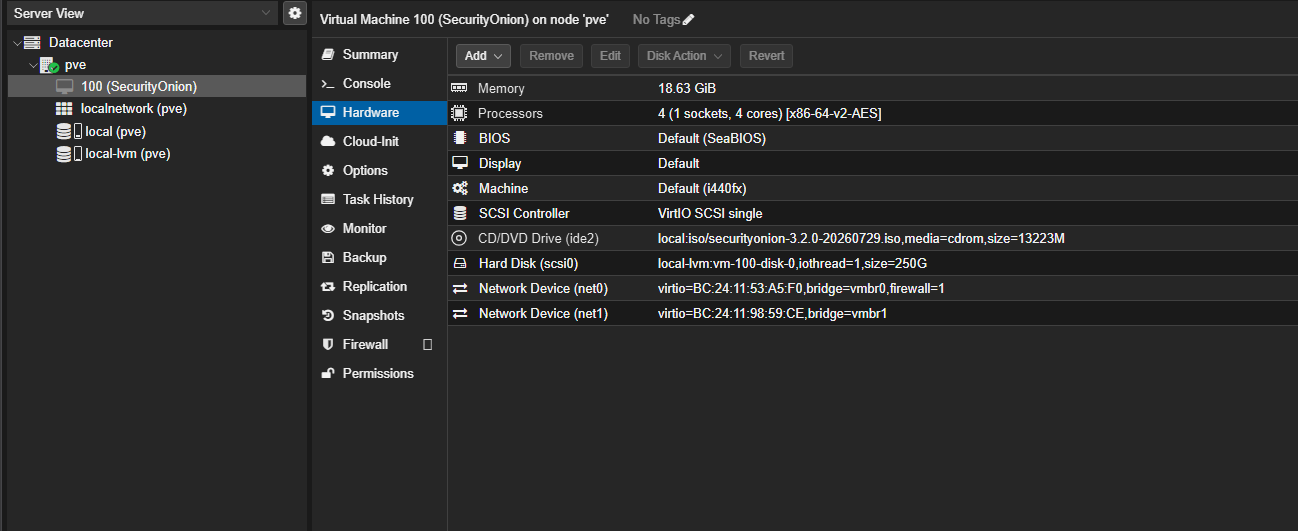Select the Network Device (net0) row
This screenshot has width=1298, height=531.
tap(872, 288)
